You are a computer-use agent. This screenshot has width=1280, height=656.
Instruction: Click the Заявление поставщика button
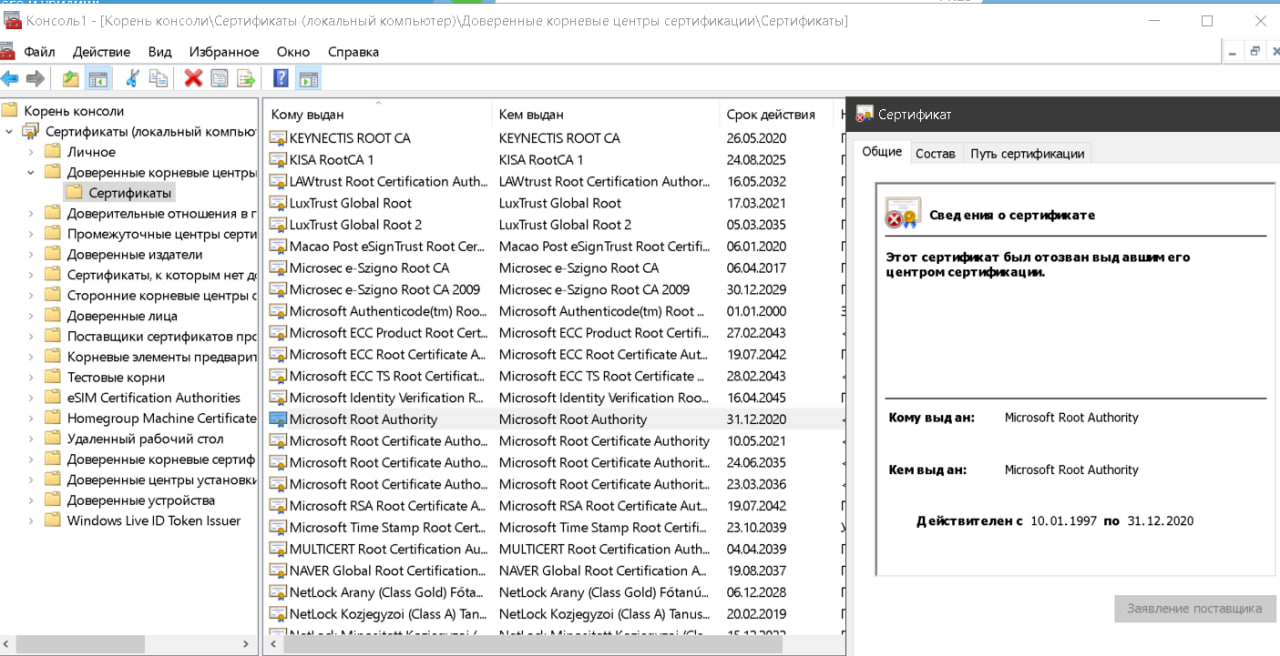[1194, 608]
